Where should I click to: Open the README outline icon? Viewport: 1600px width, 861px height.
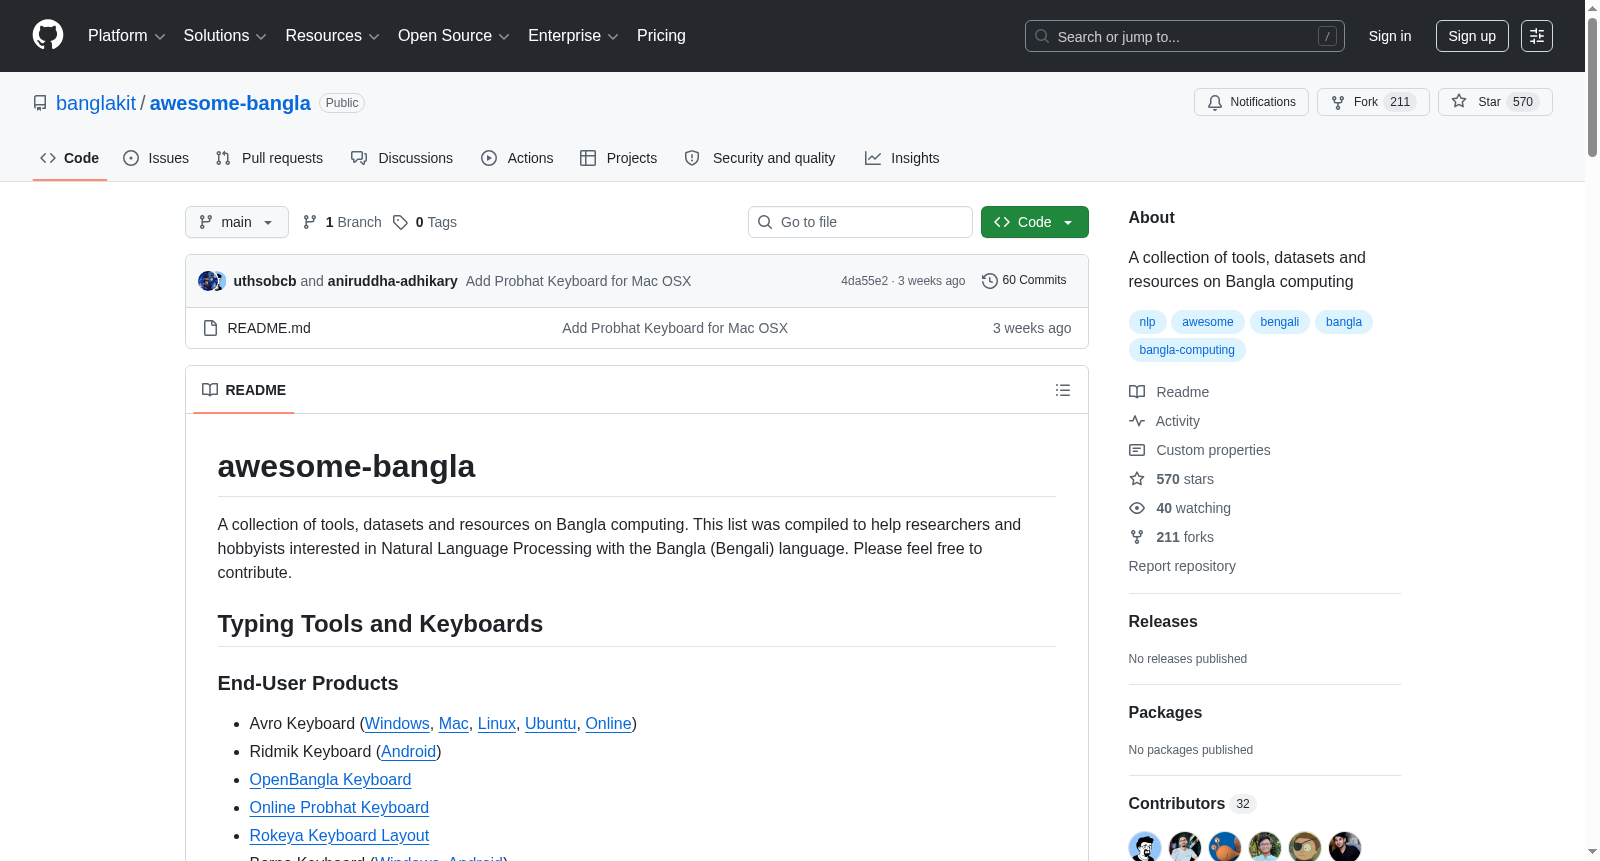coord(1063,390)
